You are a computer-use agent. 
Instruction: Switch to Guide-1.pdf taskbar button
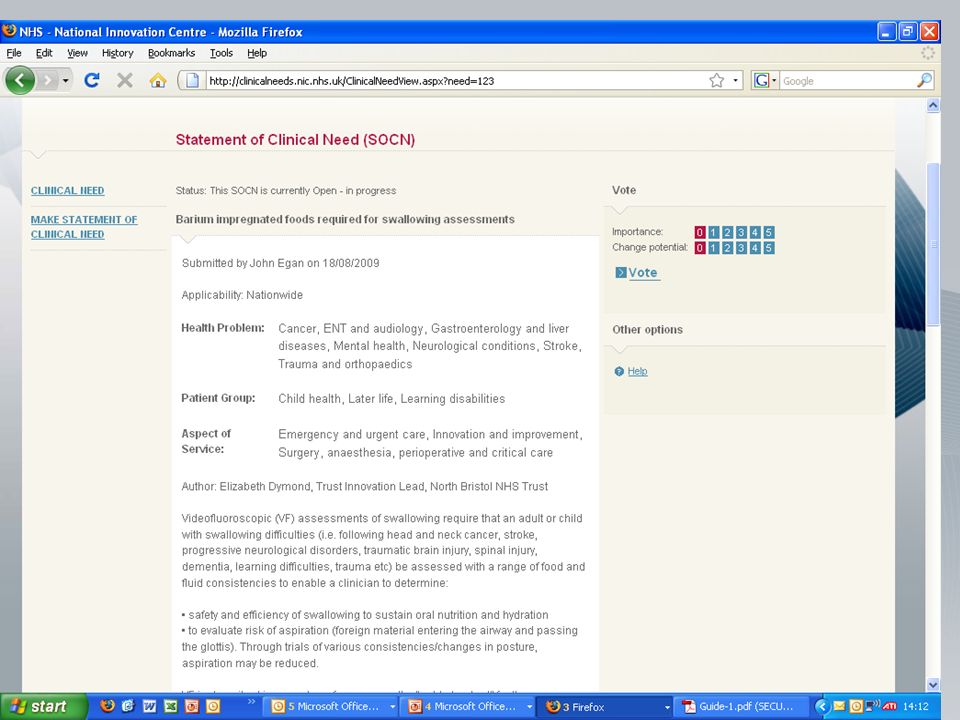coord(740,707)
